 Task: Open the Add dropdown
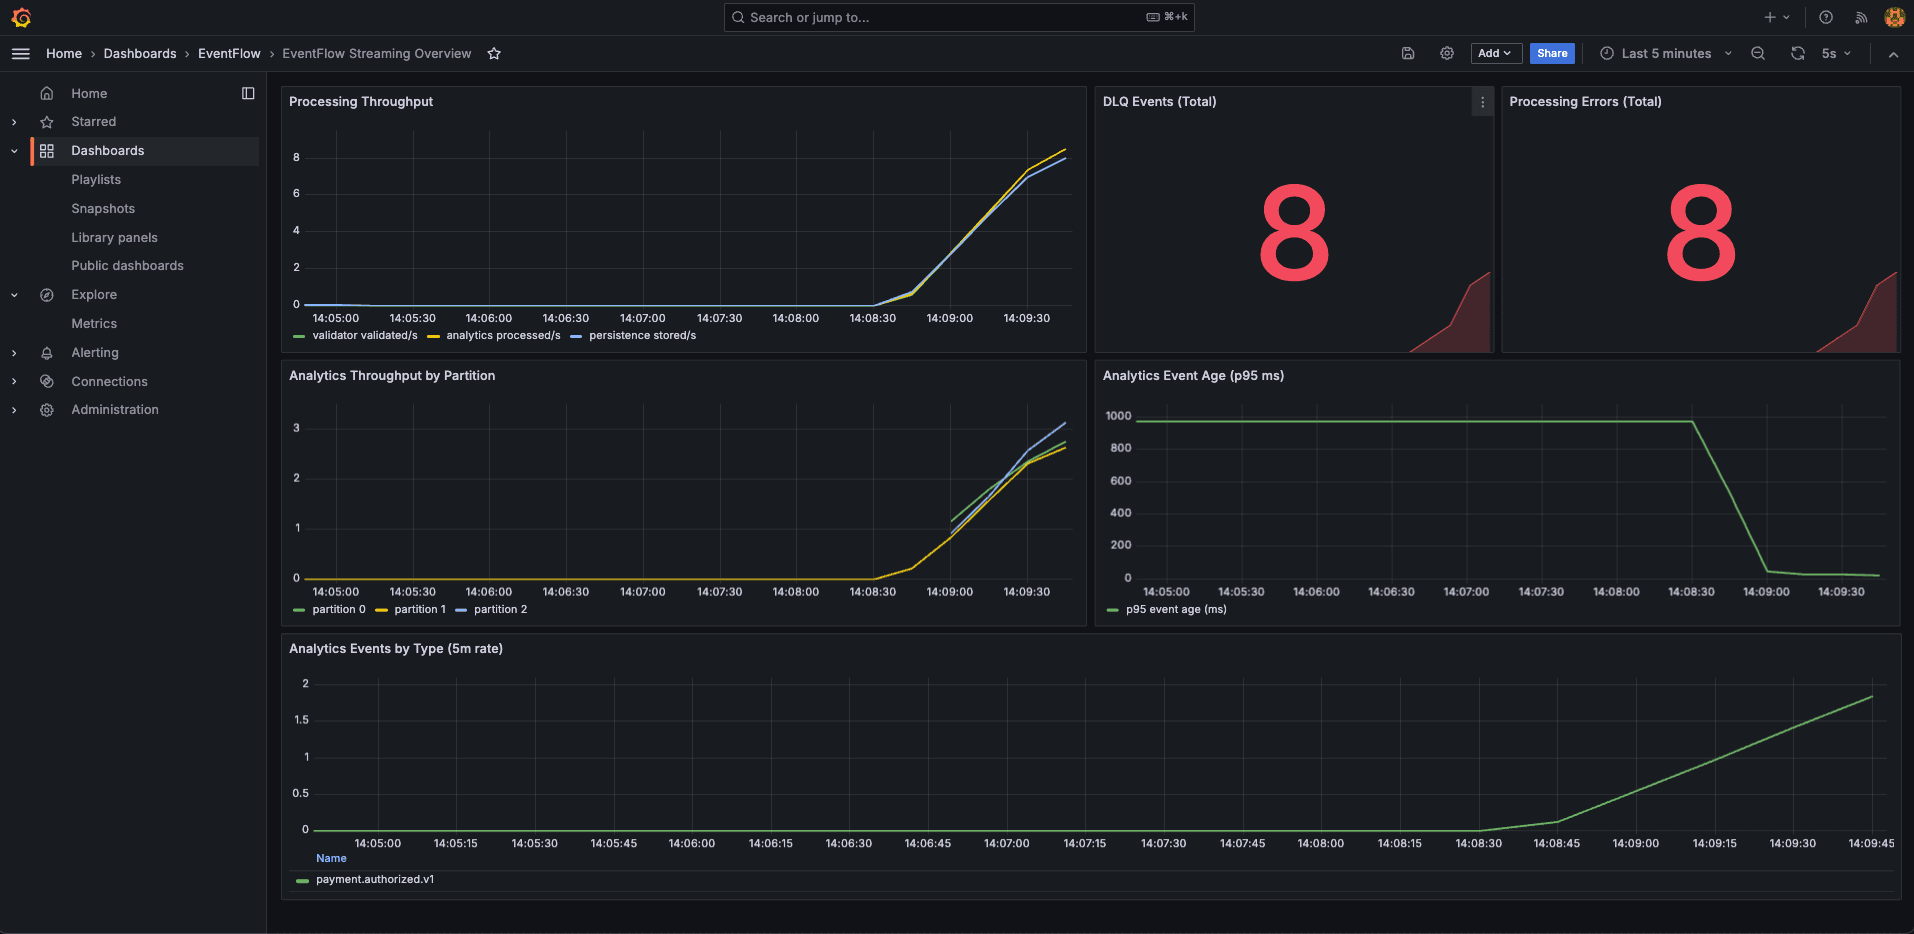pos(1495,54)
